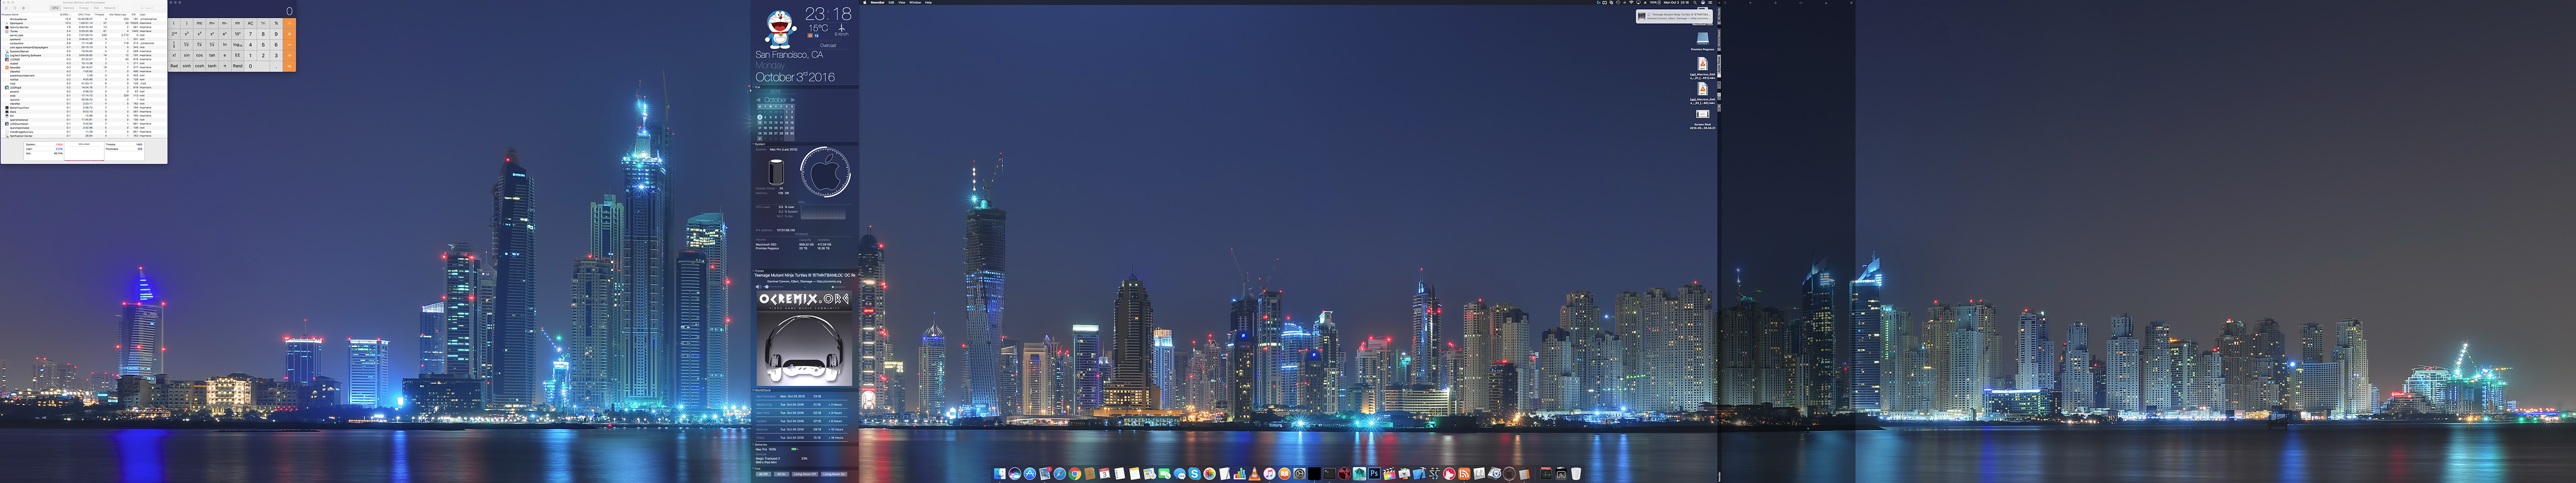
Task: Open Safari compass icon in Dock
Action: (1060, 474)
